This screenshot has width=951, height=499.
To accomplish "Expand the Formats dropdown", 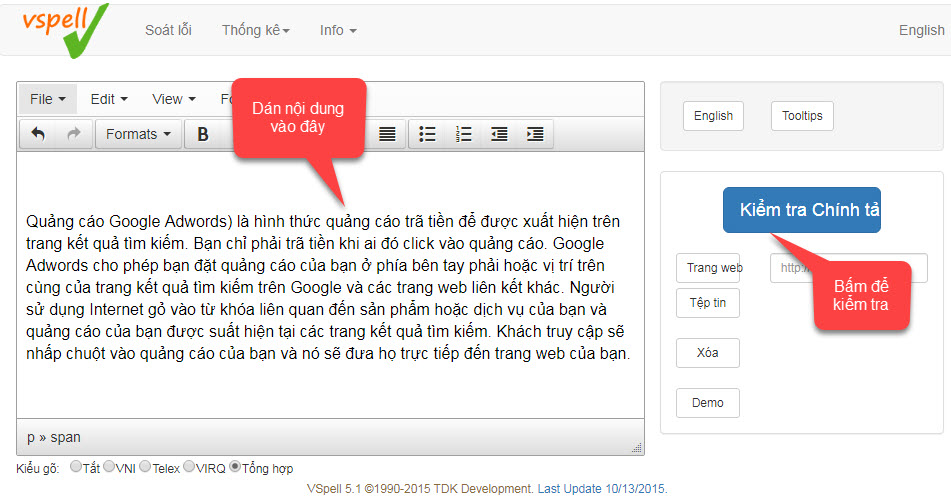I will tap(138, 134).
